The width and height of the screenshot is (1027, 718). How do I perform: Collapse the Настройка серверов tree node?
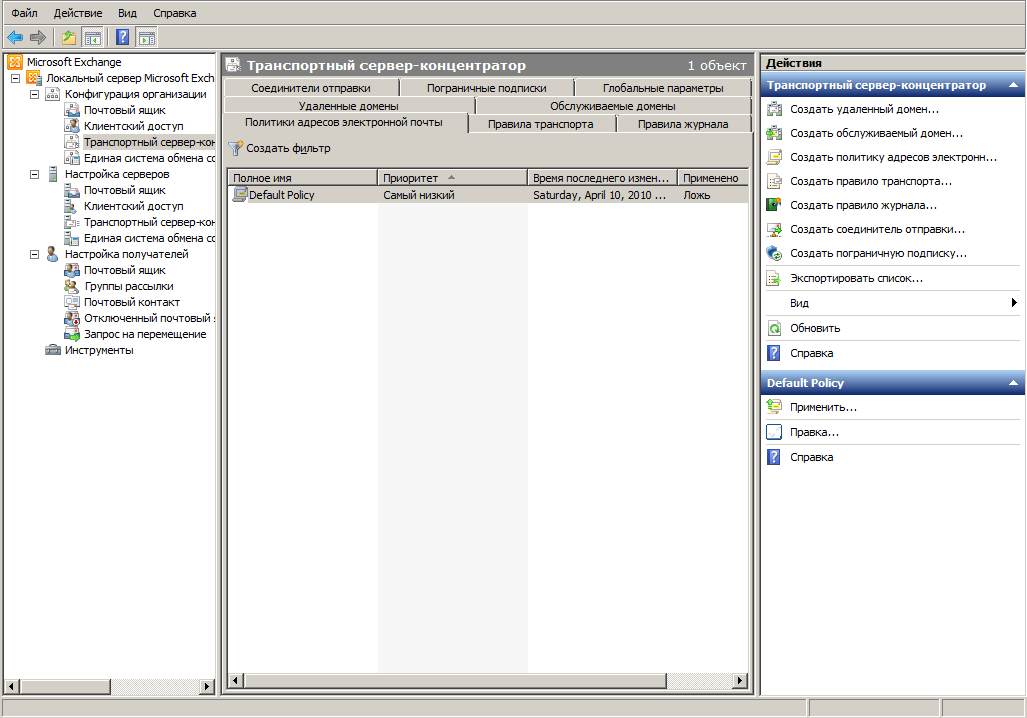(x=35, y=174)
